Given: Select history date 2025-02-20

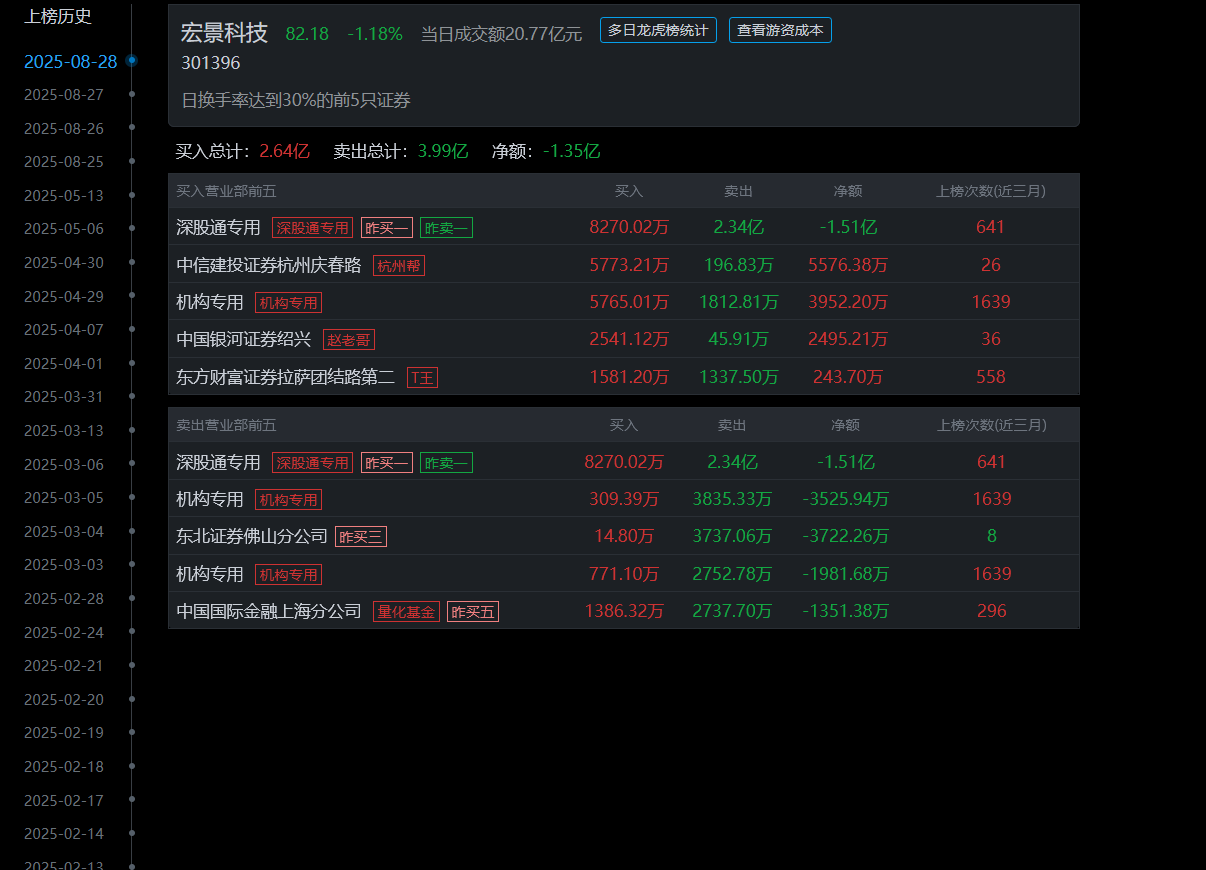Looking at the screenshot, I should coord(63,699).
